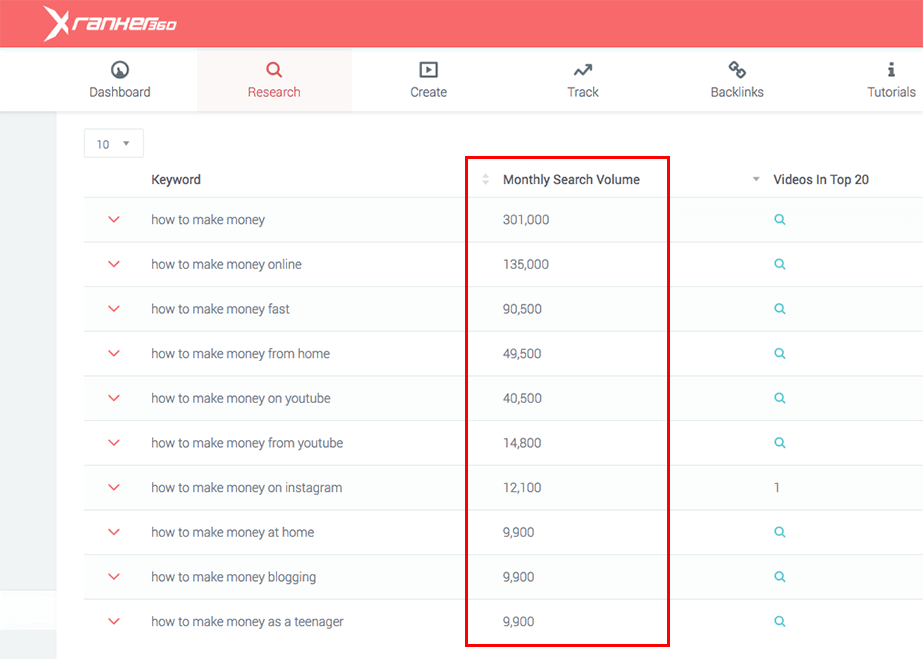Click the Tutorials info icon
Viewport: 923px width, 659px height.
pos(891,70)
